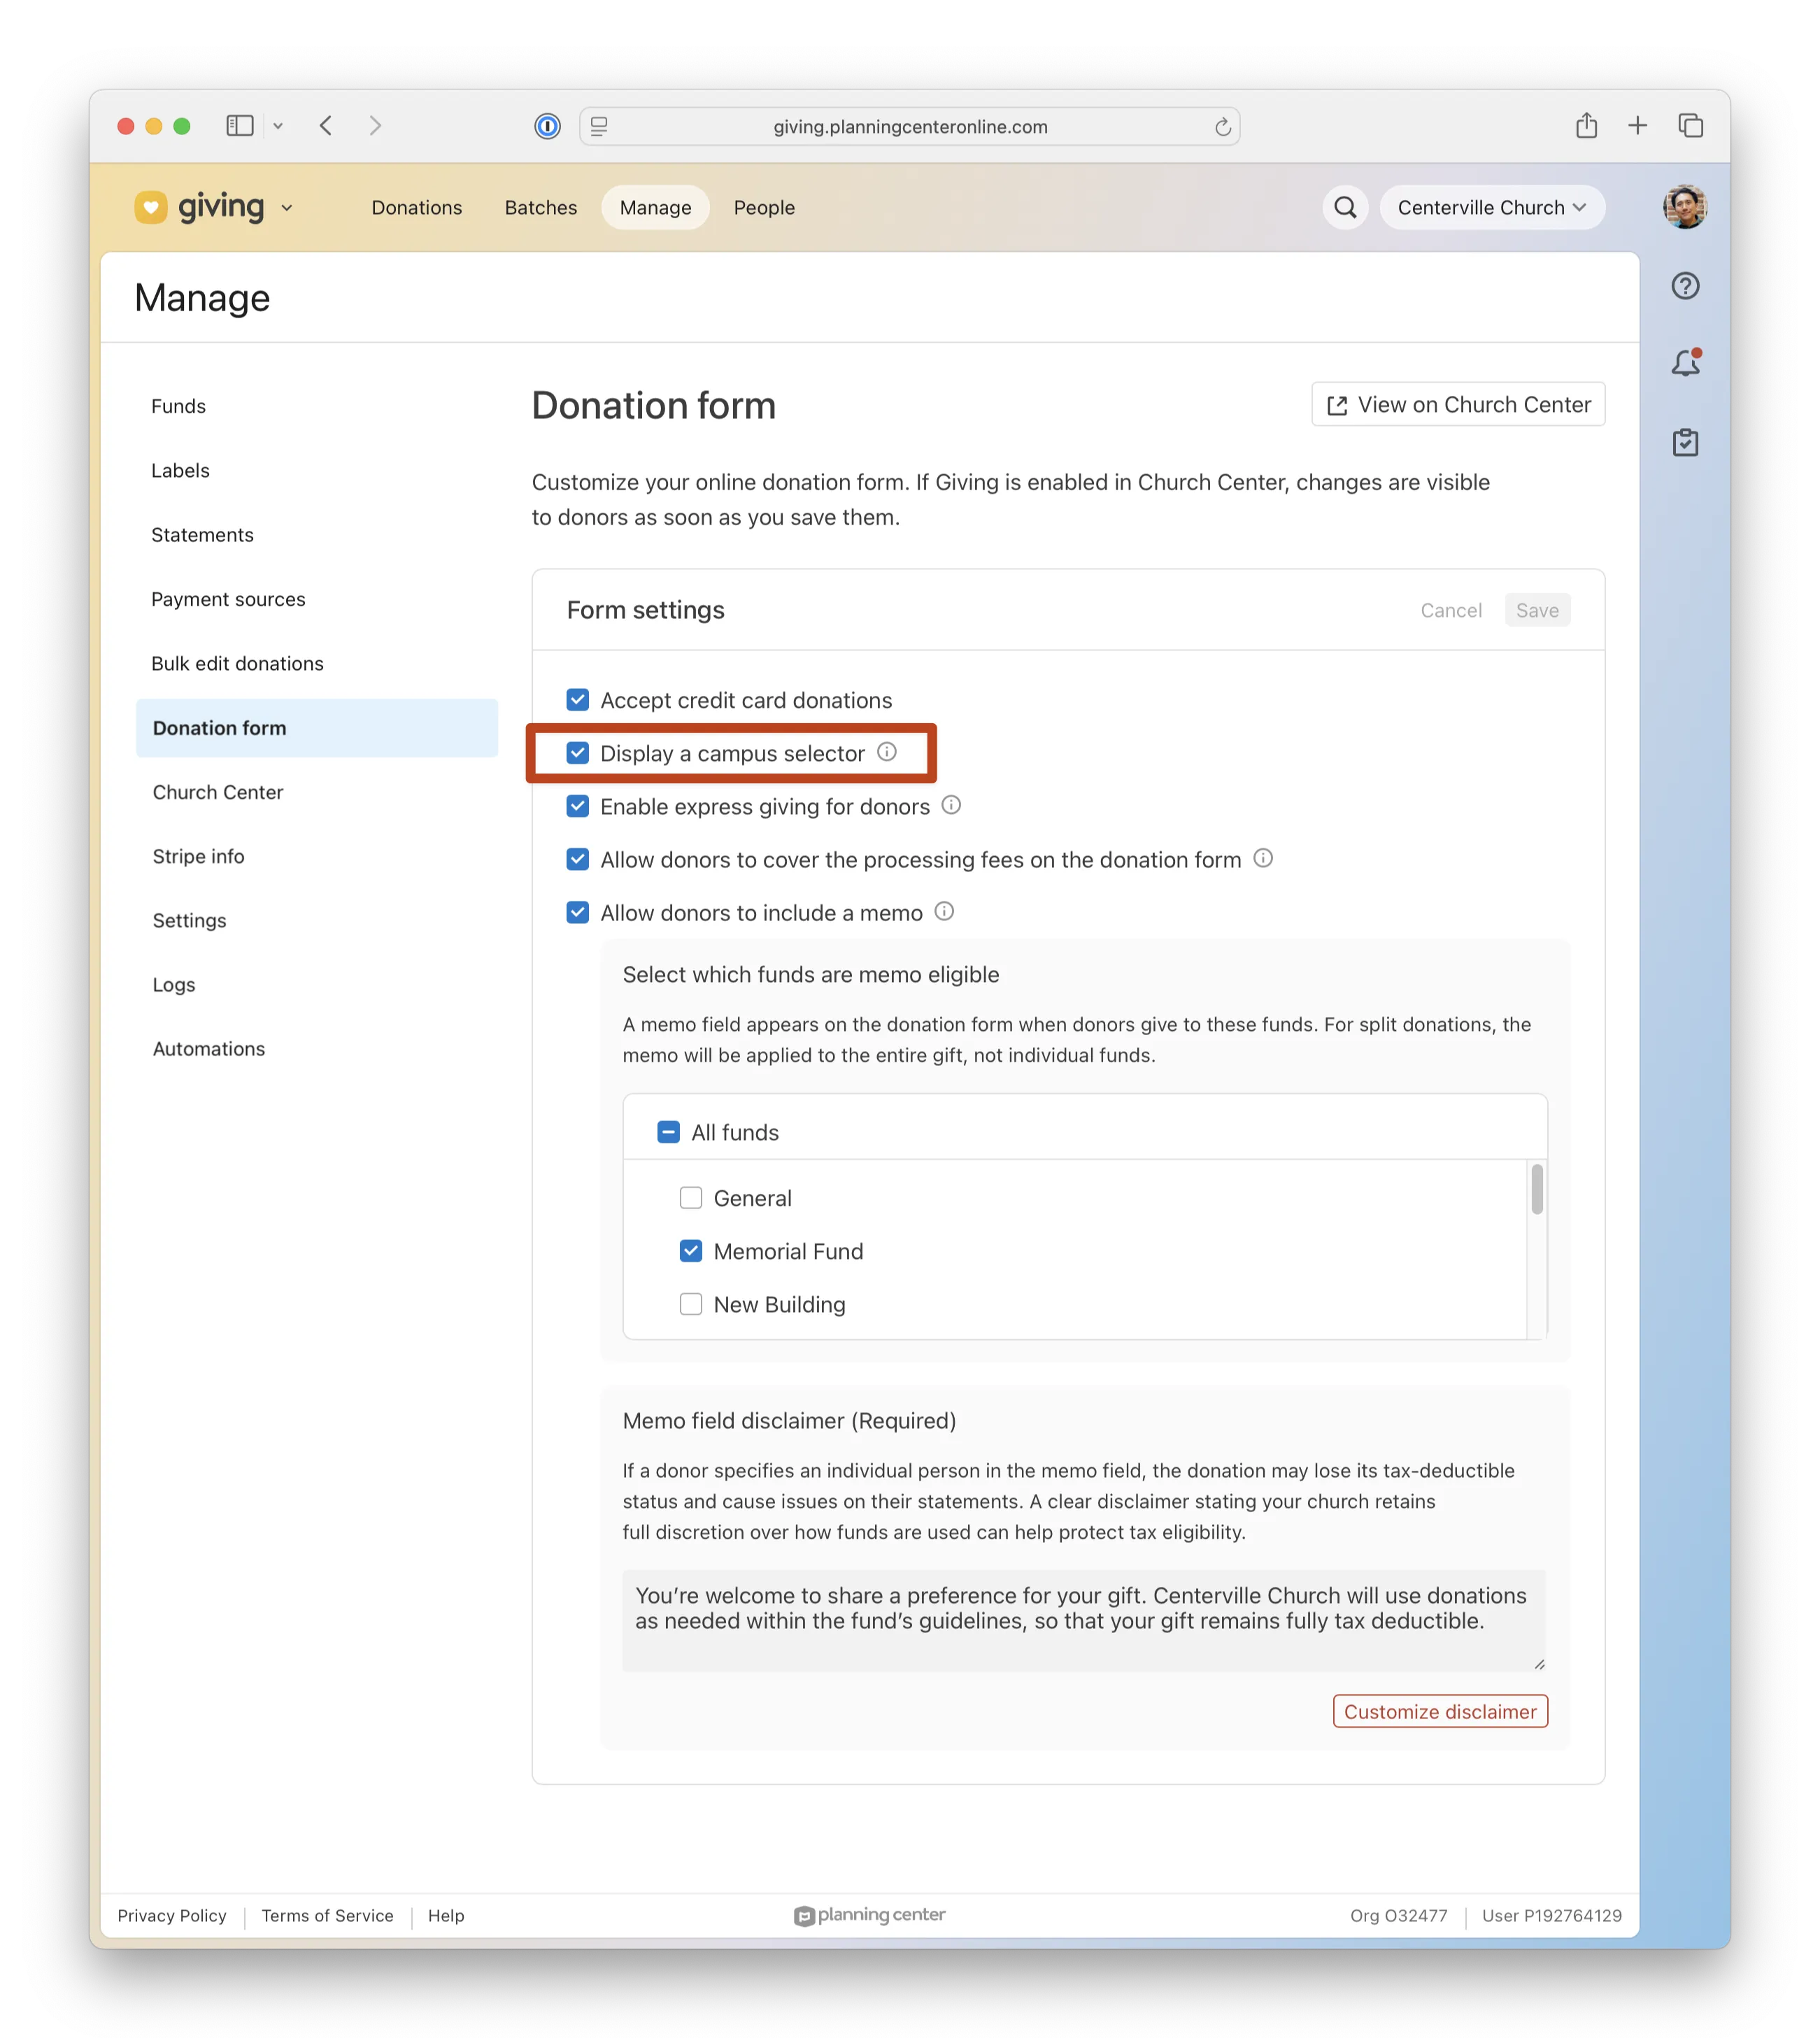The height and width of the screenshot is (2038, 1820).
Task: Select the Manage nav item
Action: pyautogui.click(x=655, y=207)
